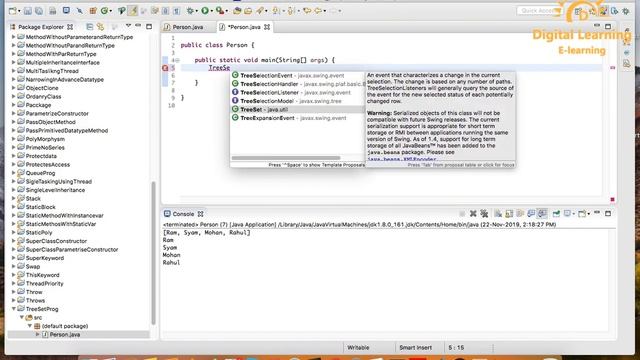Click in the Quick Access field
This screenshot has height=360, width=640.
tap(539, 11)
